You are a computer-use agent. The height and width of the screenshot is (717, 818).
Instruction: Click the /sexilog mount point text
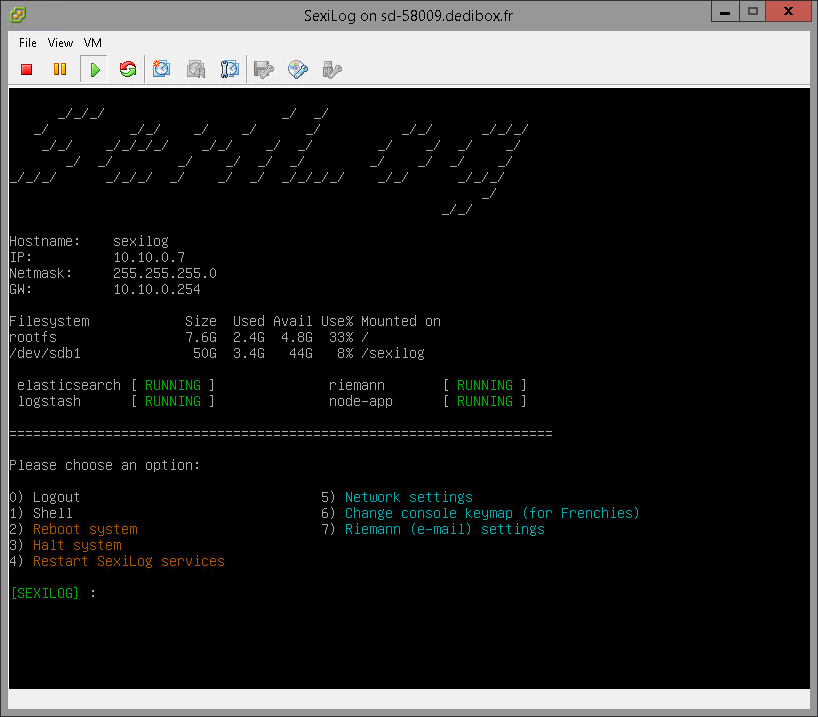[393, 353]
